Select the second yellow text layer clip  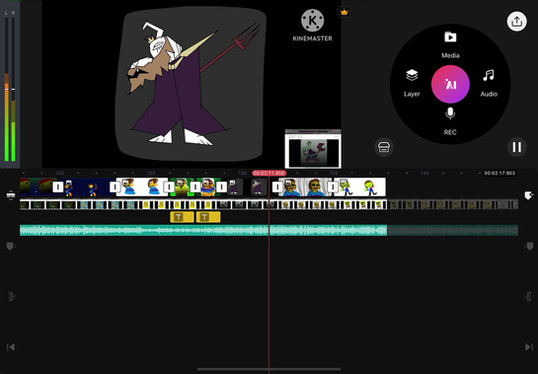208,217
